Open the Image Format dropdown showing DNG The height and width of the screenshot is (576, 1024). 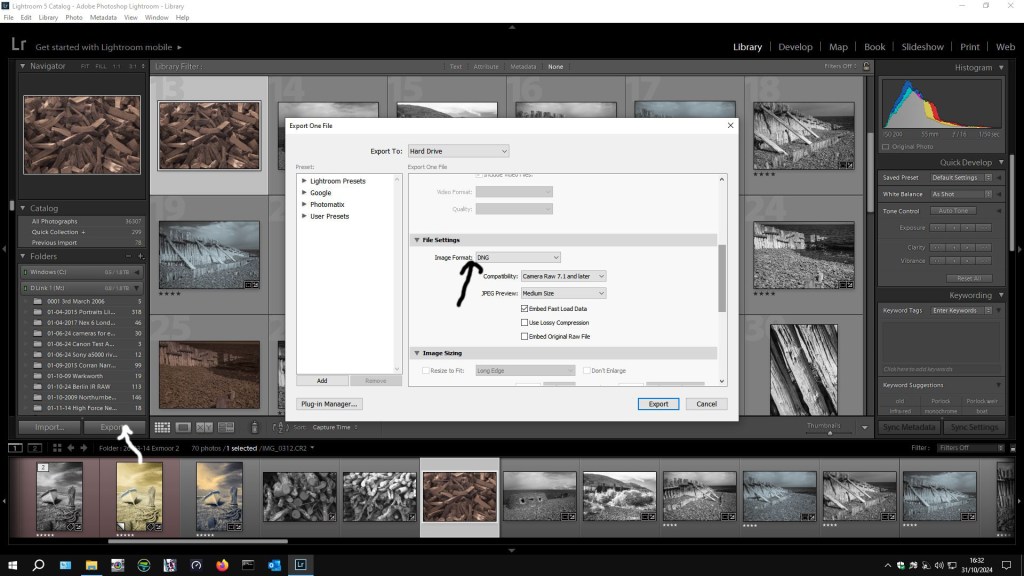pyautogui.click(x=517, y=258)
